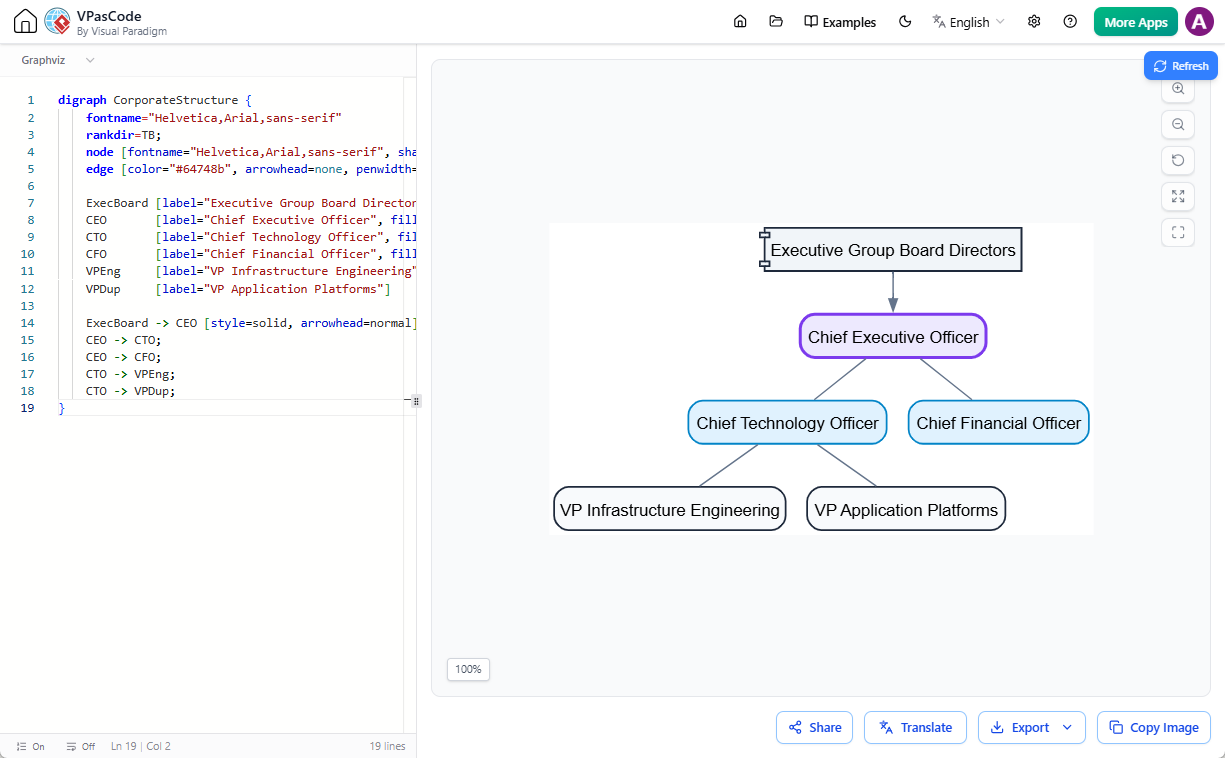1225x758 pixels.
Task: Open the English language dropdown
Action: [968, 22]
